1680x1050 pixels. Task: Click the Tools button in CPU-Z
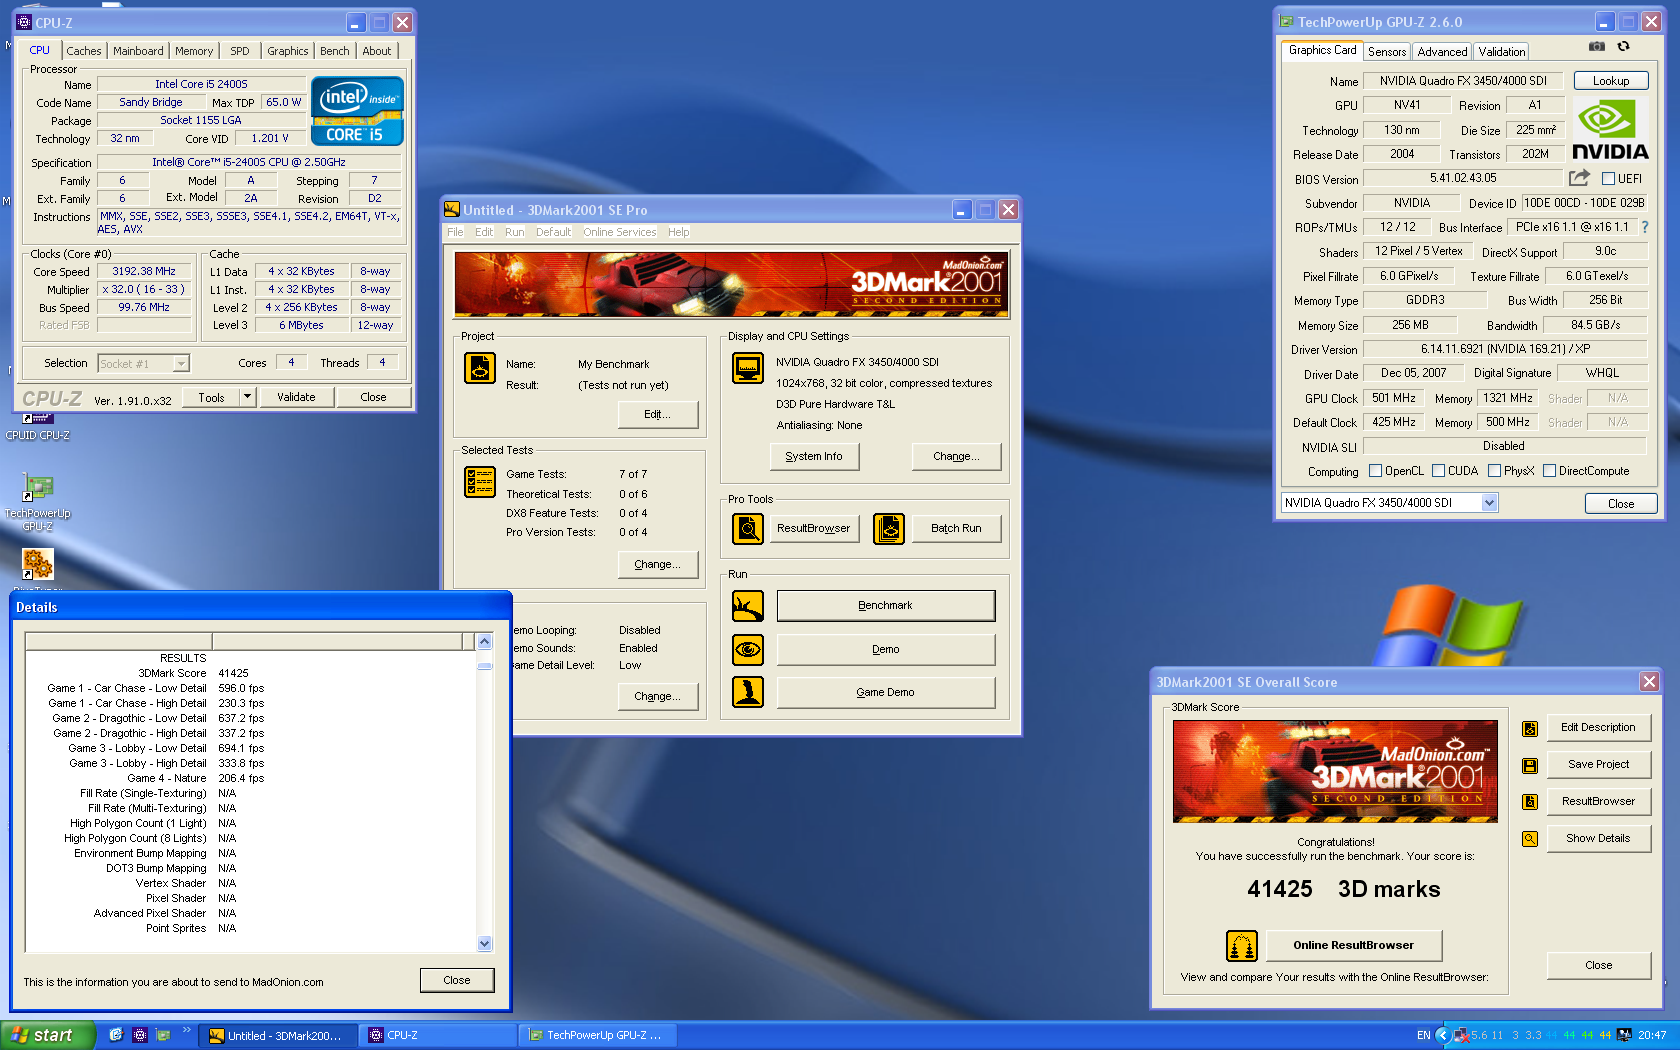211,397
